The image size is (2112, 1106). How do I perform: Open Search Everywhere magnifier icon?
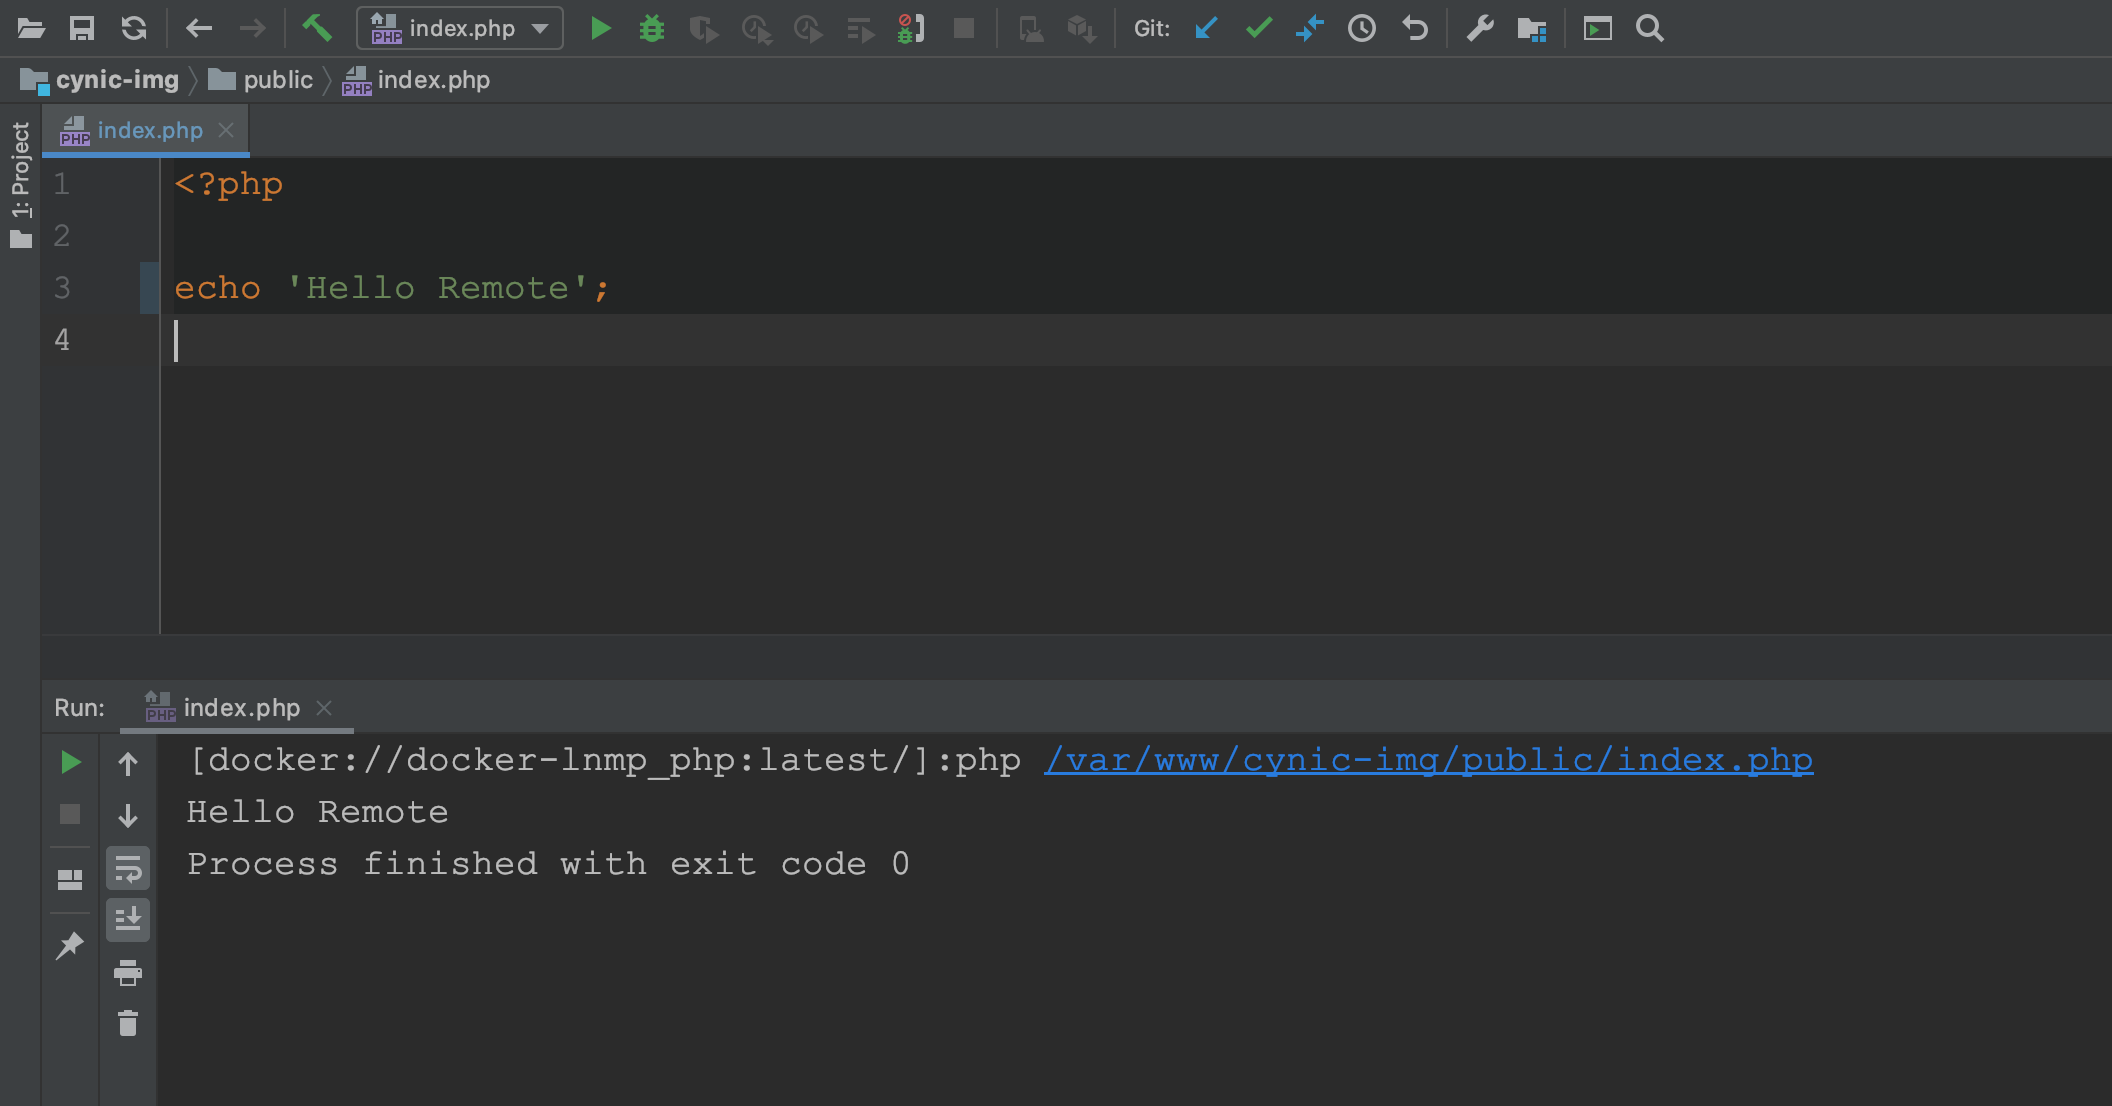(1650, 28)
